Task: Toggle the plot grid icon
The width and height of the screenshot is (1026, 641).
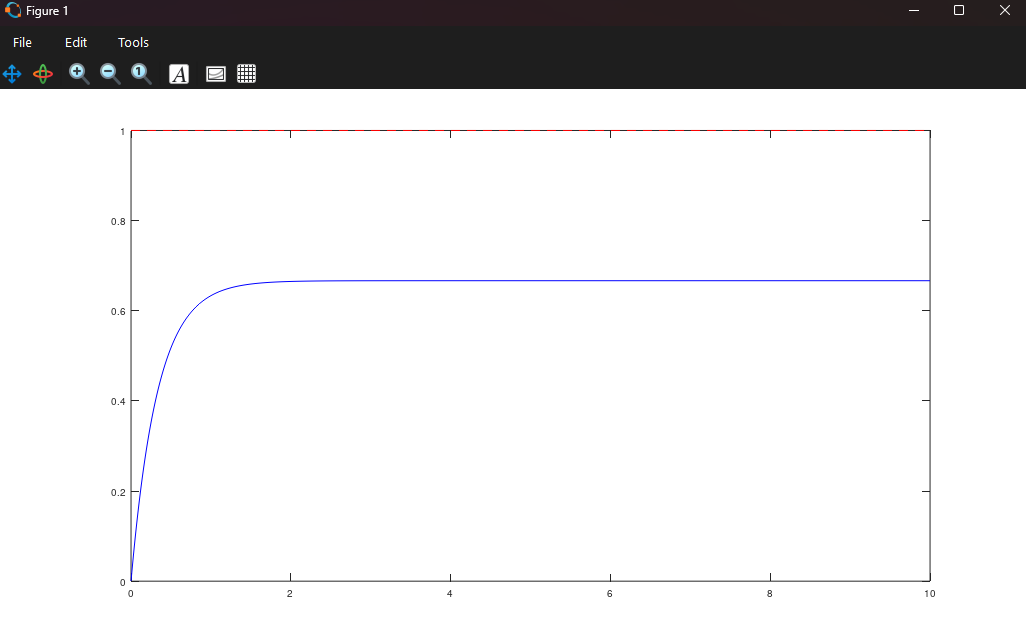Action: [x=247, y=74]
